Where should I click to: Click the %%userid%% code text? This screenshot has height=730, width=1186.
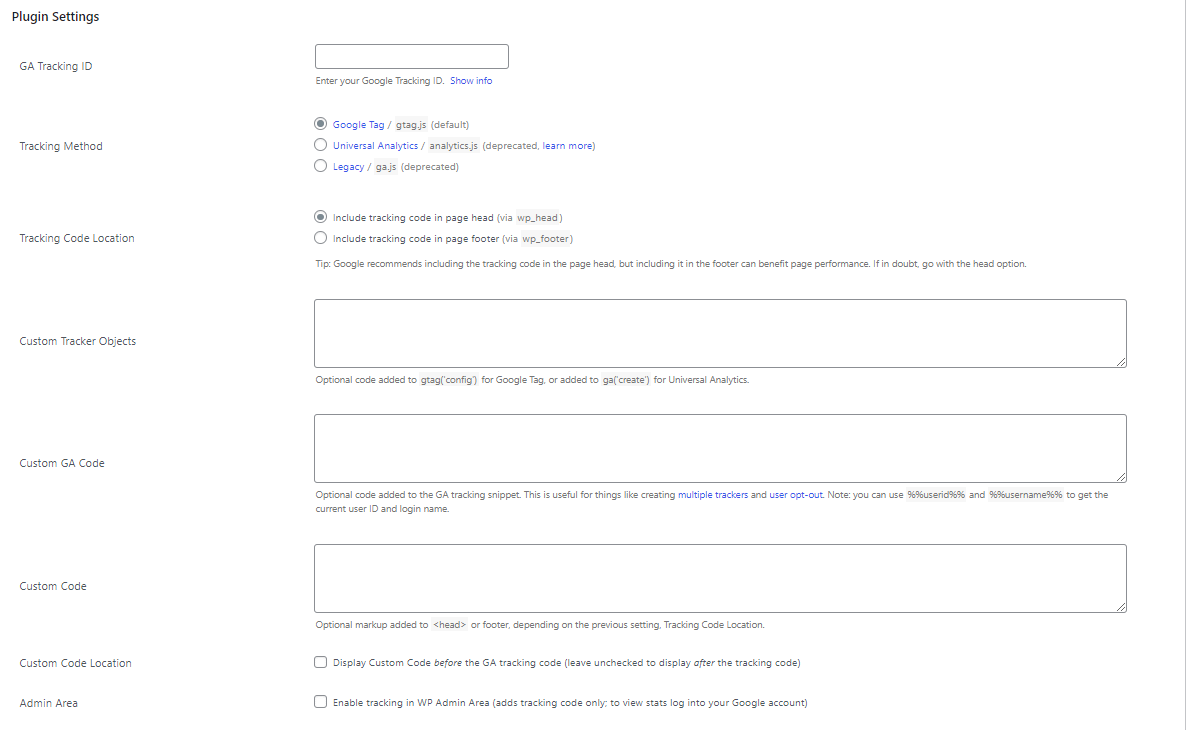[x=936, y=495]
